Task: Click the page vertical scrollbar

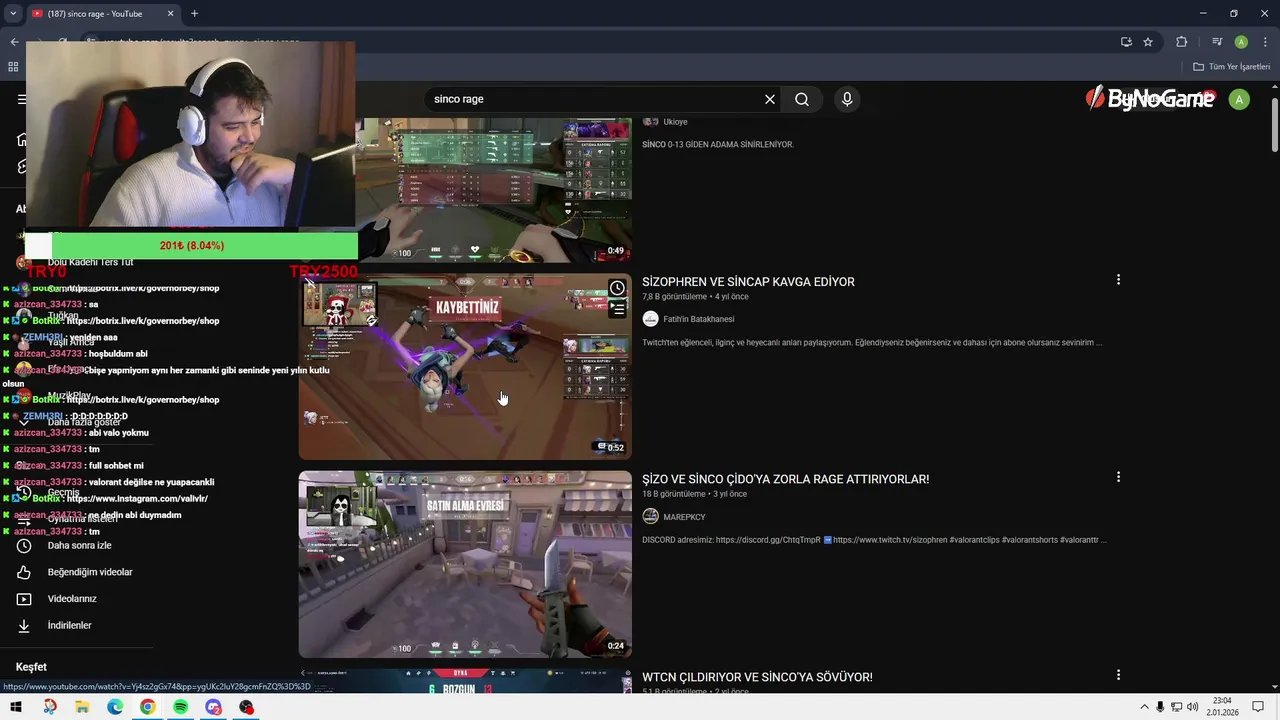Action: 1274,125
